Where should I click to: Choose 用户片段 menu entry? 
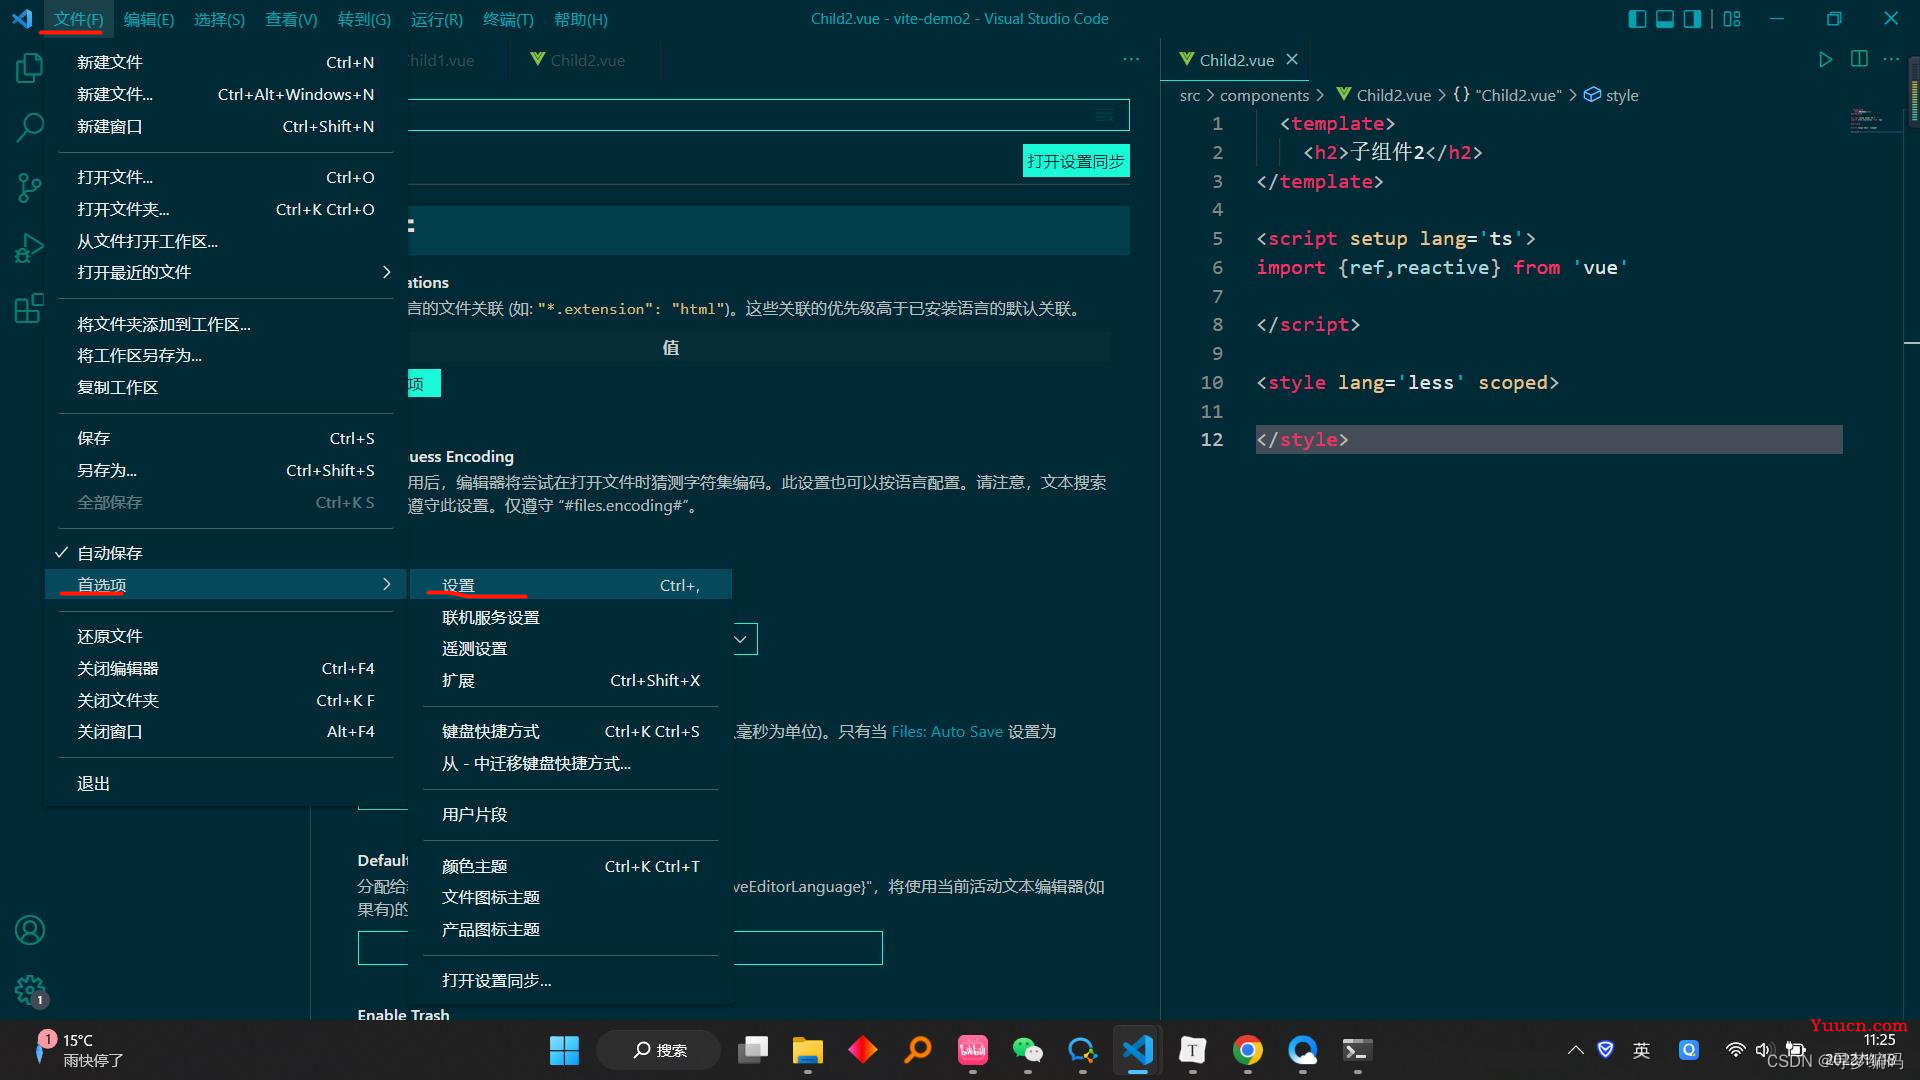click(571, 814)
